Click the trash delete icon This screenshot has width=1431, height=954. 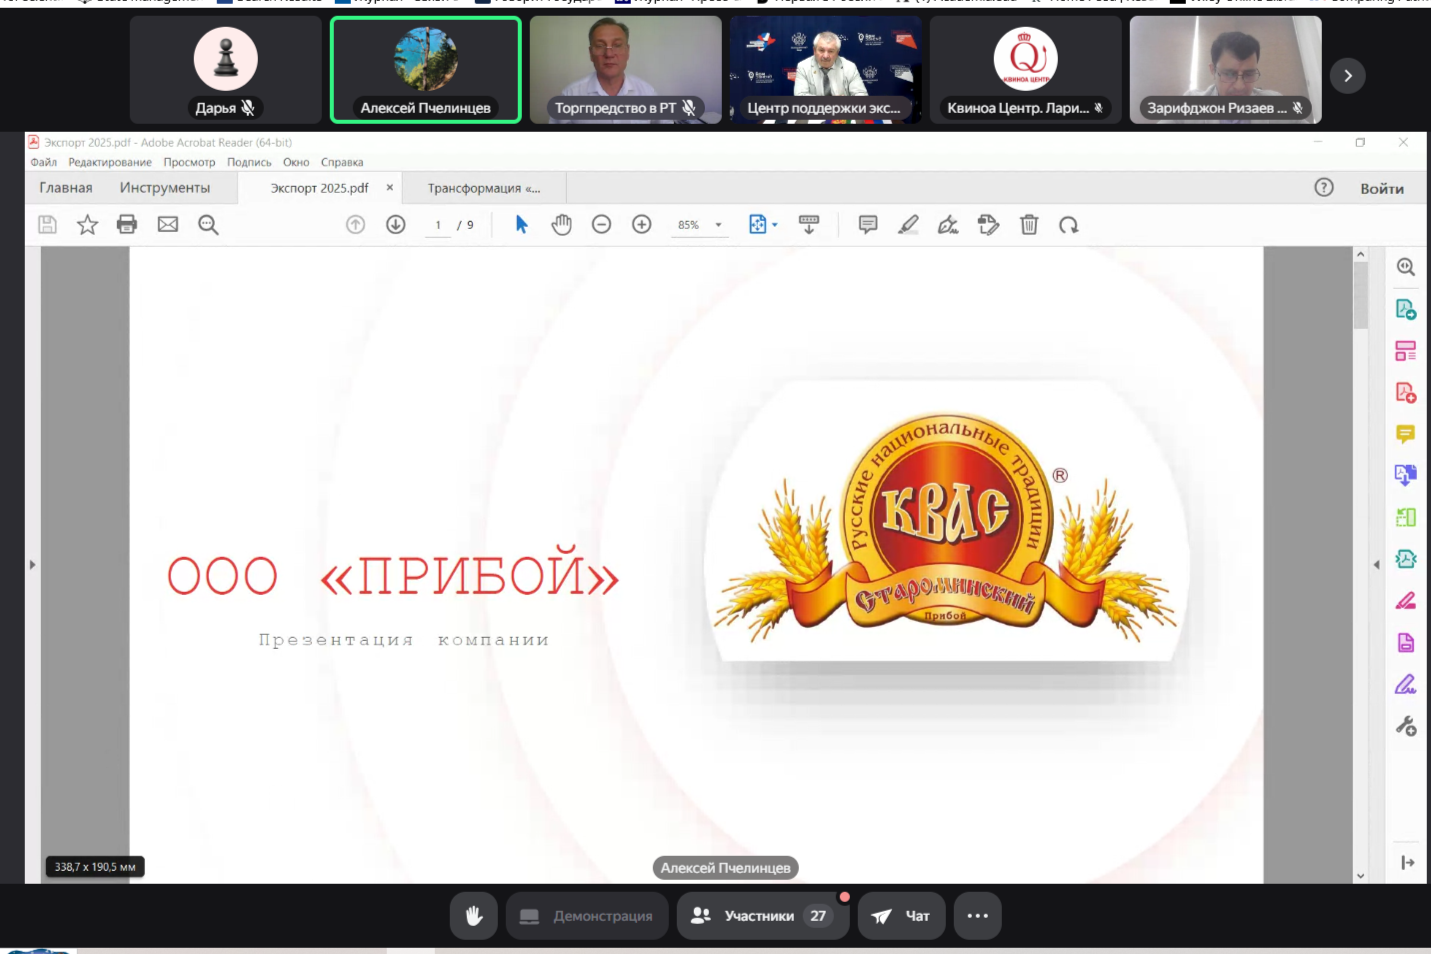coord(1029,225)
